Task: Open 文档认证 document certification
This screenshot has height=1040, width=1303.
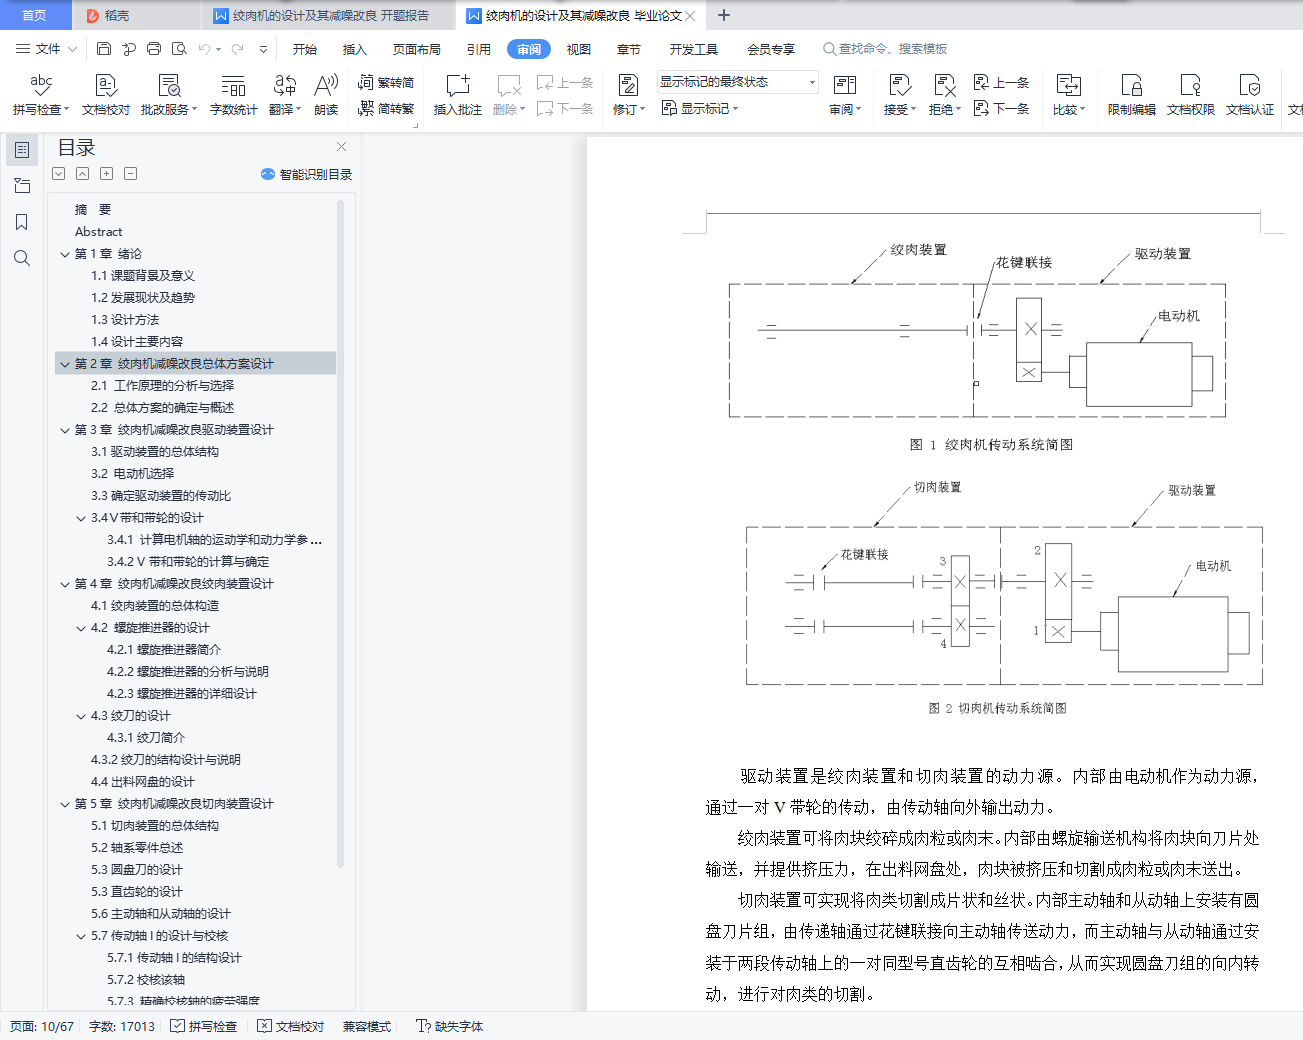Action: (1250, 95)
